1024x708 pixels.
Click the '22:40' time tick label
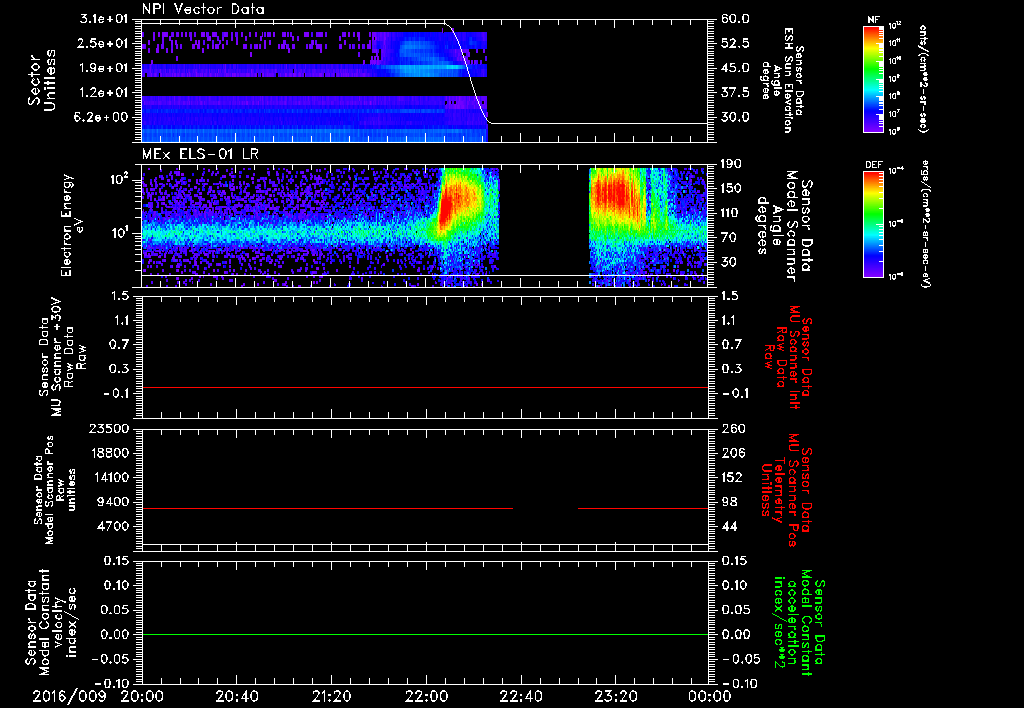[520, 696]
